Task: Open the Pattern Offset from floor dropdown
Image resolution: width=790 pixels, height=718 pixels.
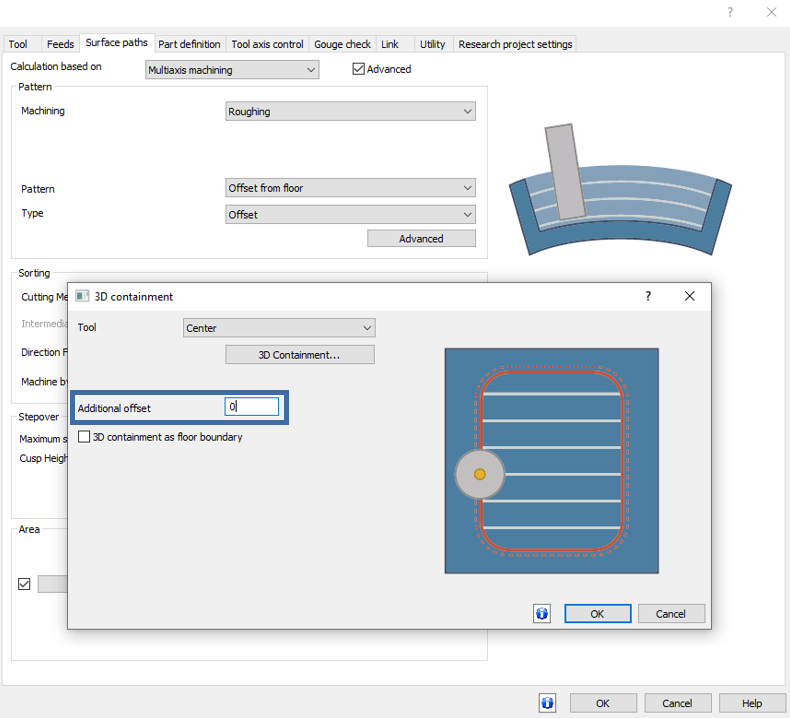Action: pyautogui.click(x=350, y=188)
